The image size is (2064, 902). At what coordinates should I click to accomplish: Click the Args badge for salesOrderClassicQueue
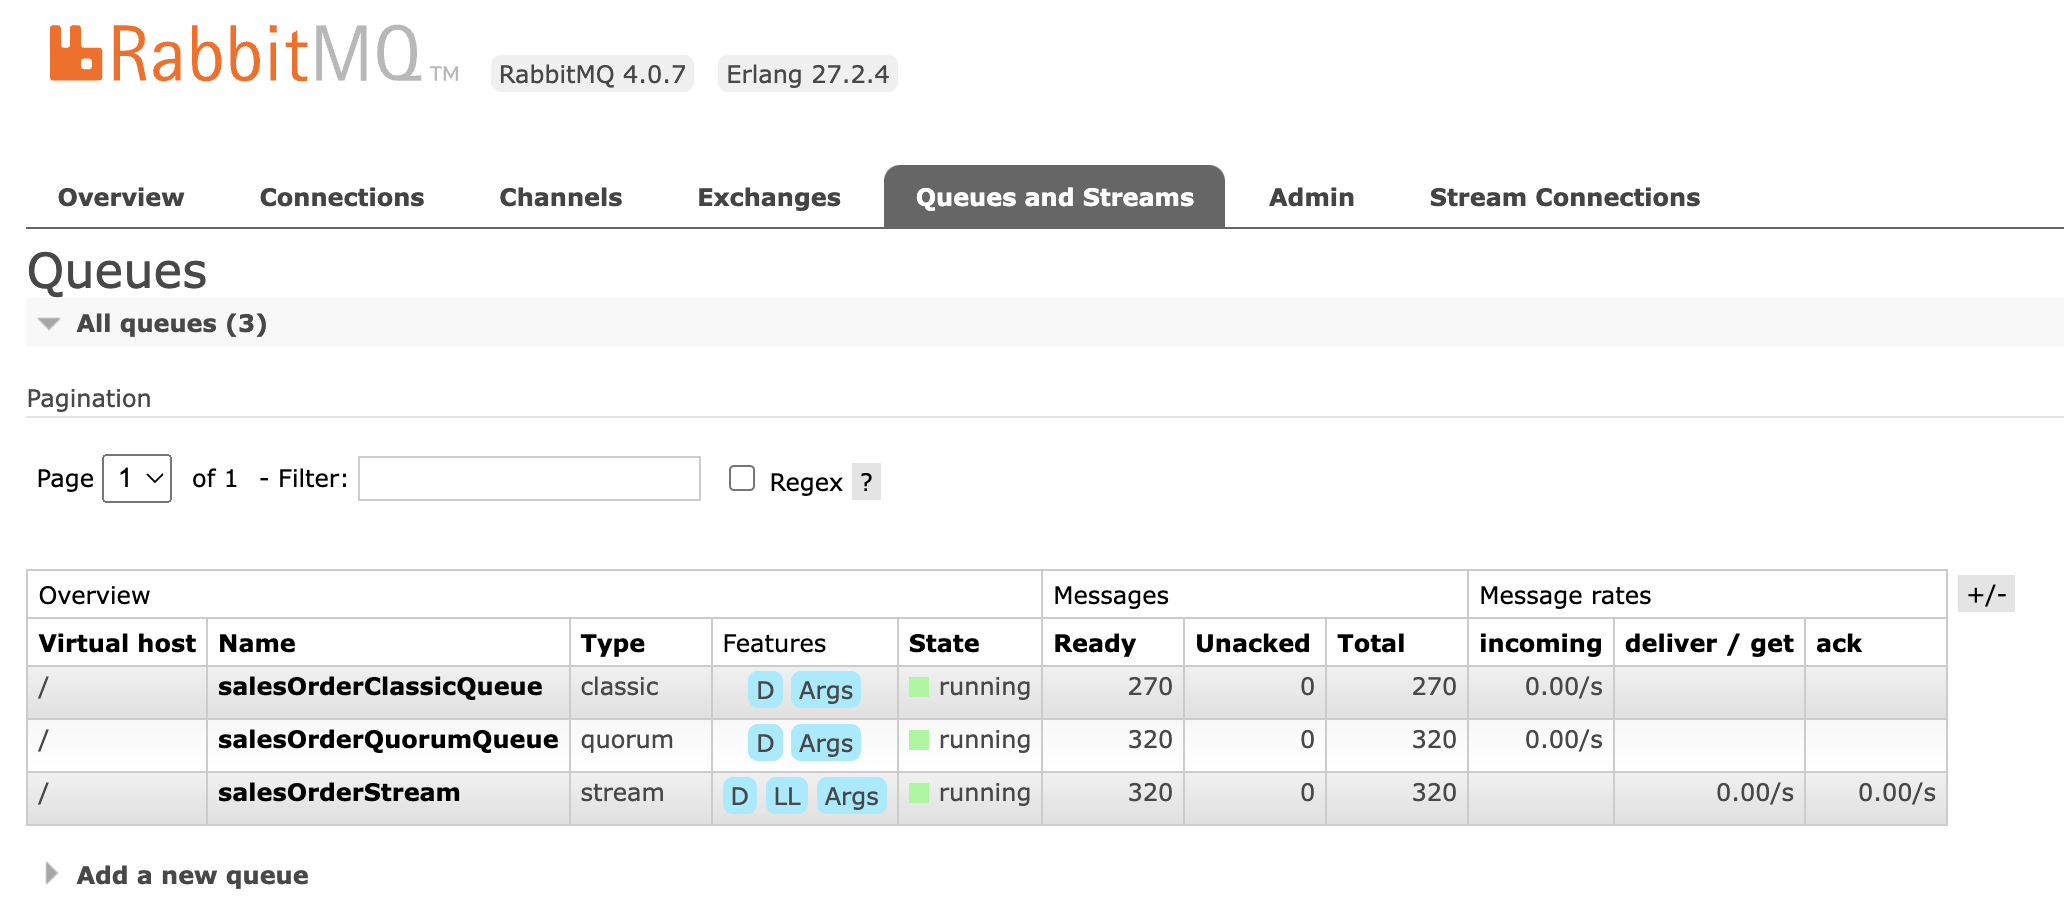tap(826, 690)
